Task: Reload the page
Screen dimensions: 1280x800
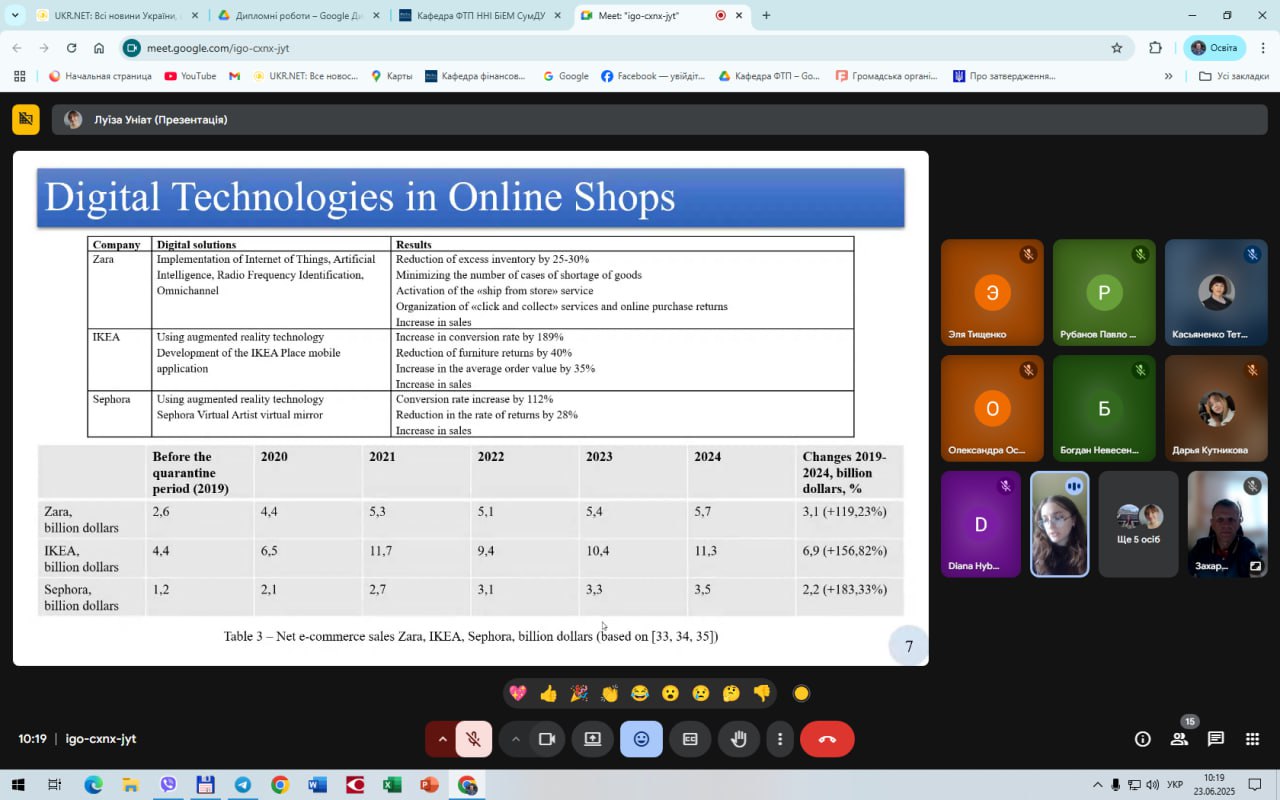Action: click(71, 48)
